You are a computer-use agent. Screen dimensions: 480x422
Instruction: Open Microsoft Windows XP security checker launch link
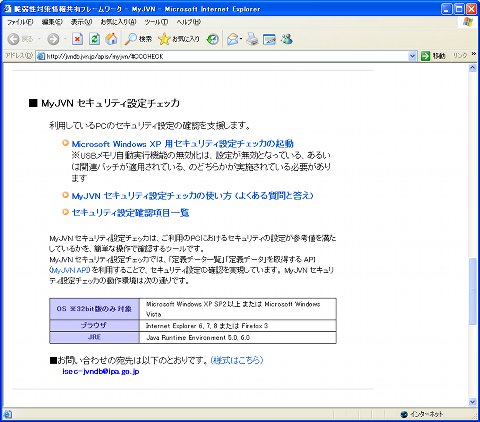coord(183,144)
